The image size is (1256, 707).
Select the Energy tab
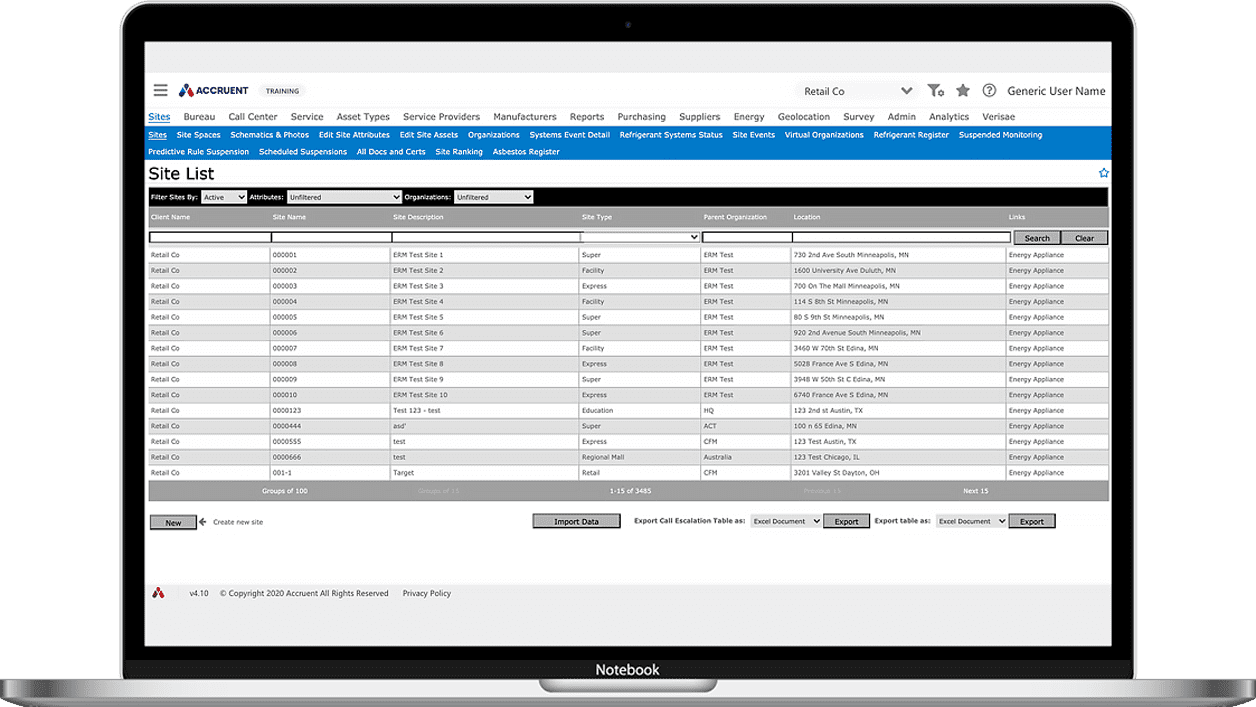point(748,117)
